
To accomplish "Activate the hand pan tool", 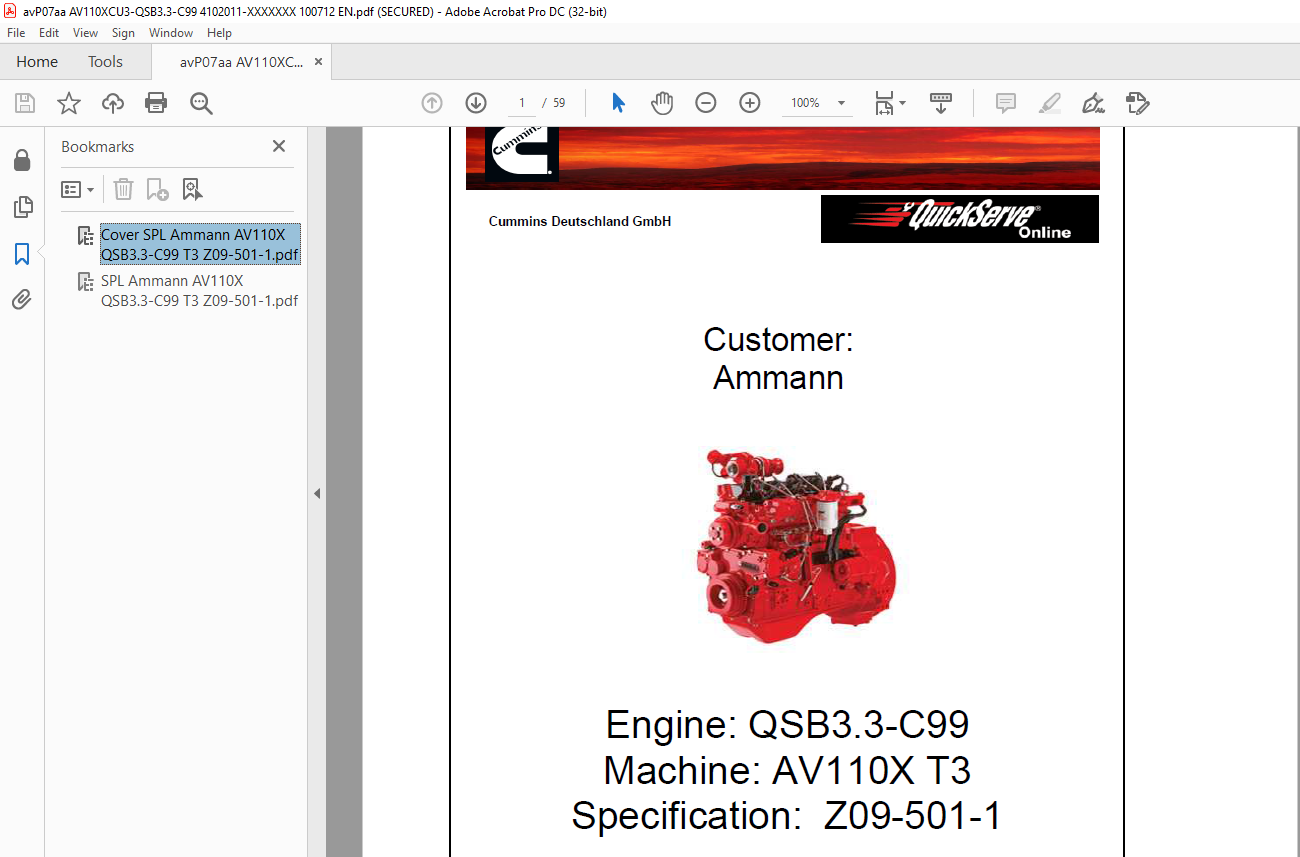I will point(662,103).
